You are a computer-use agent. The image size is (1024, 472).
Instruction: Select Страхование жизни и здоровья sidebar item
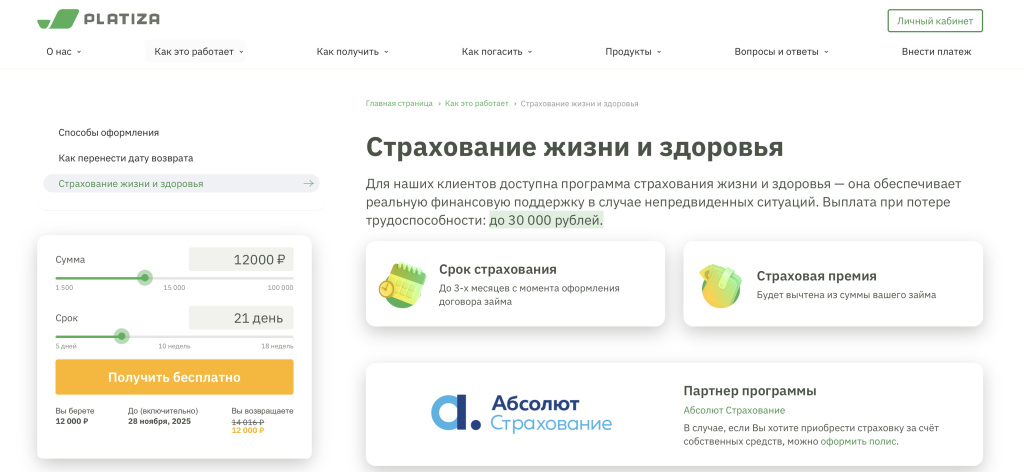coord(182,183)
